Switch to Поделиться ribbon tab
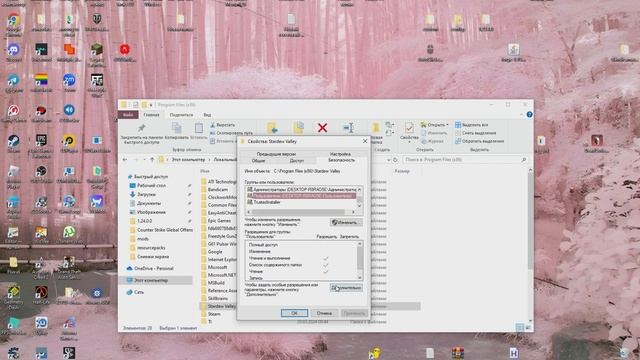Screen dimensions: 640x360 [x=181, y=115]
